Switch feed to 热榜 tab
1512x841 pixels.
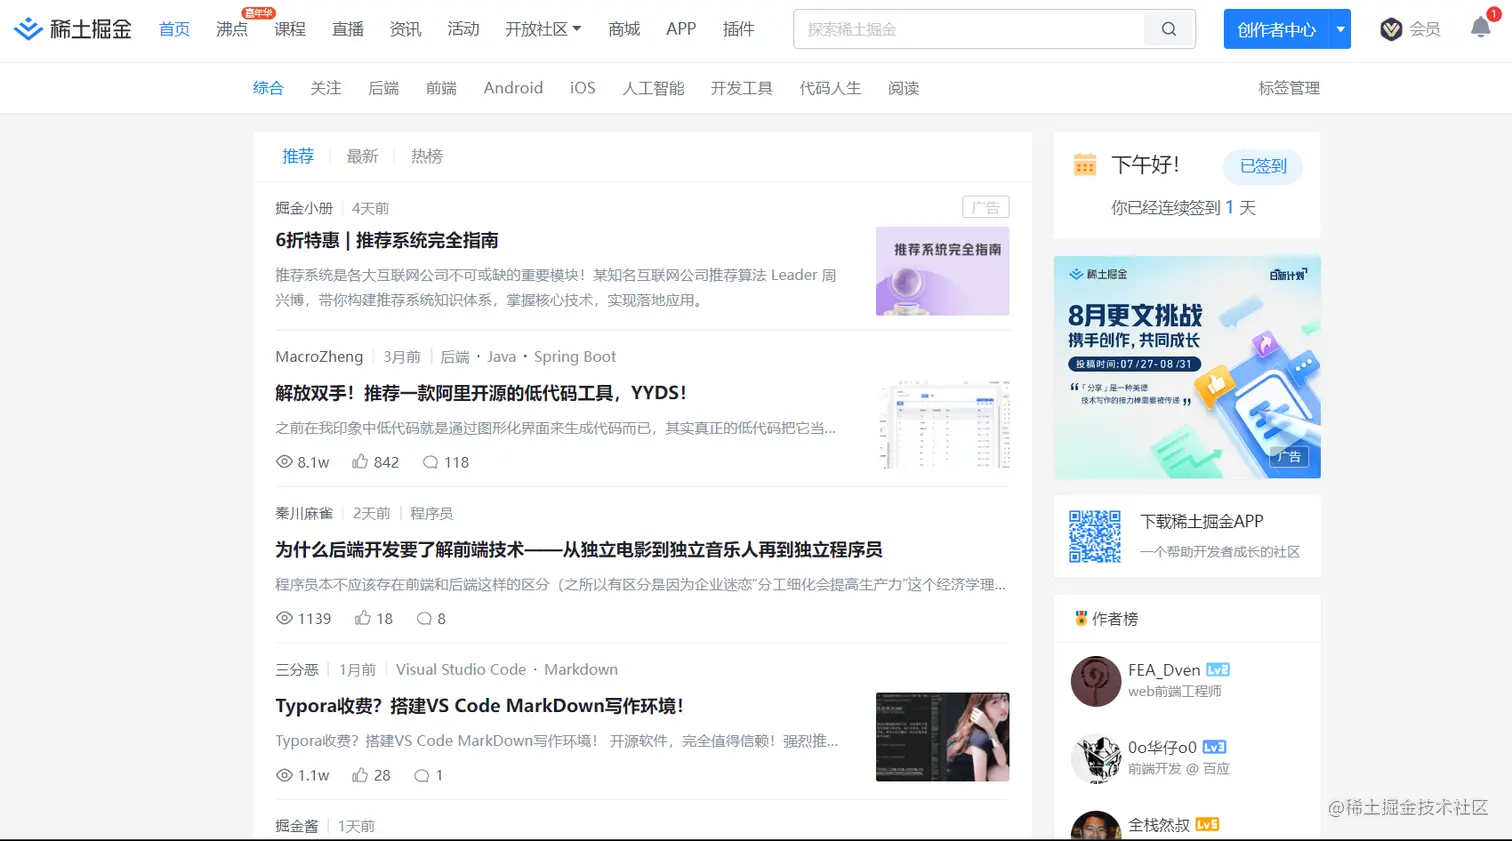coord(427,156)
